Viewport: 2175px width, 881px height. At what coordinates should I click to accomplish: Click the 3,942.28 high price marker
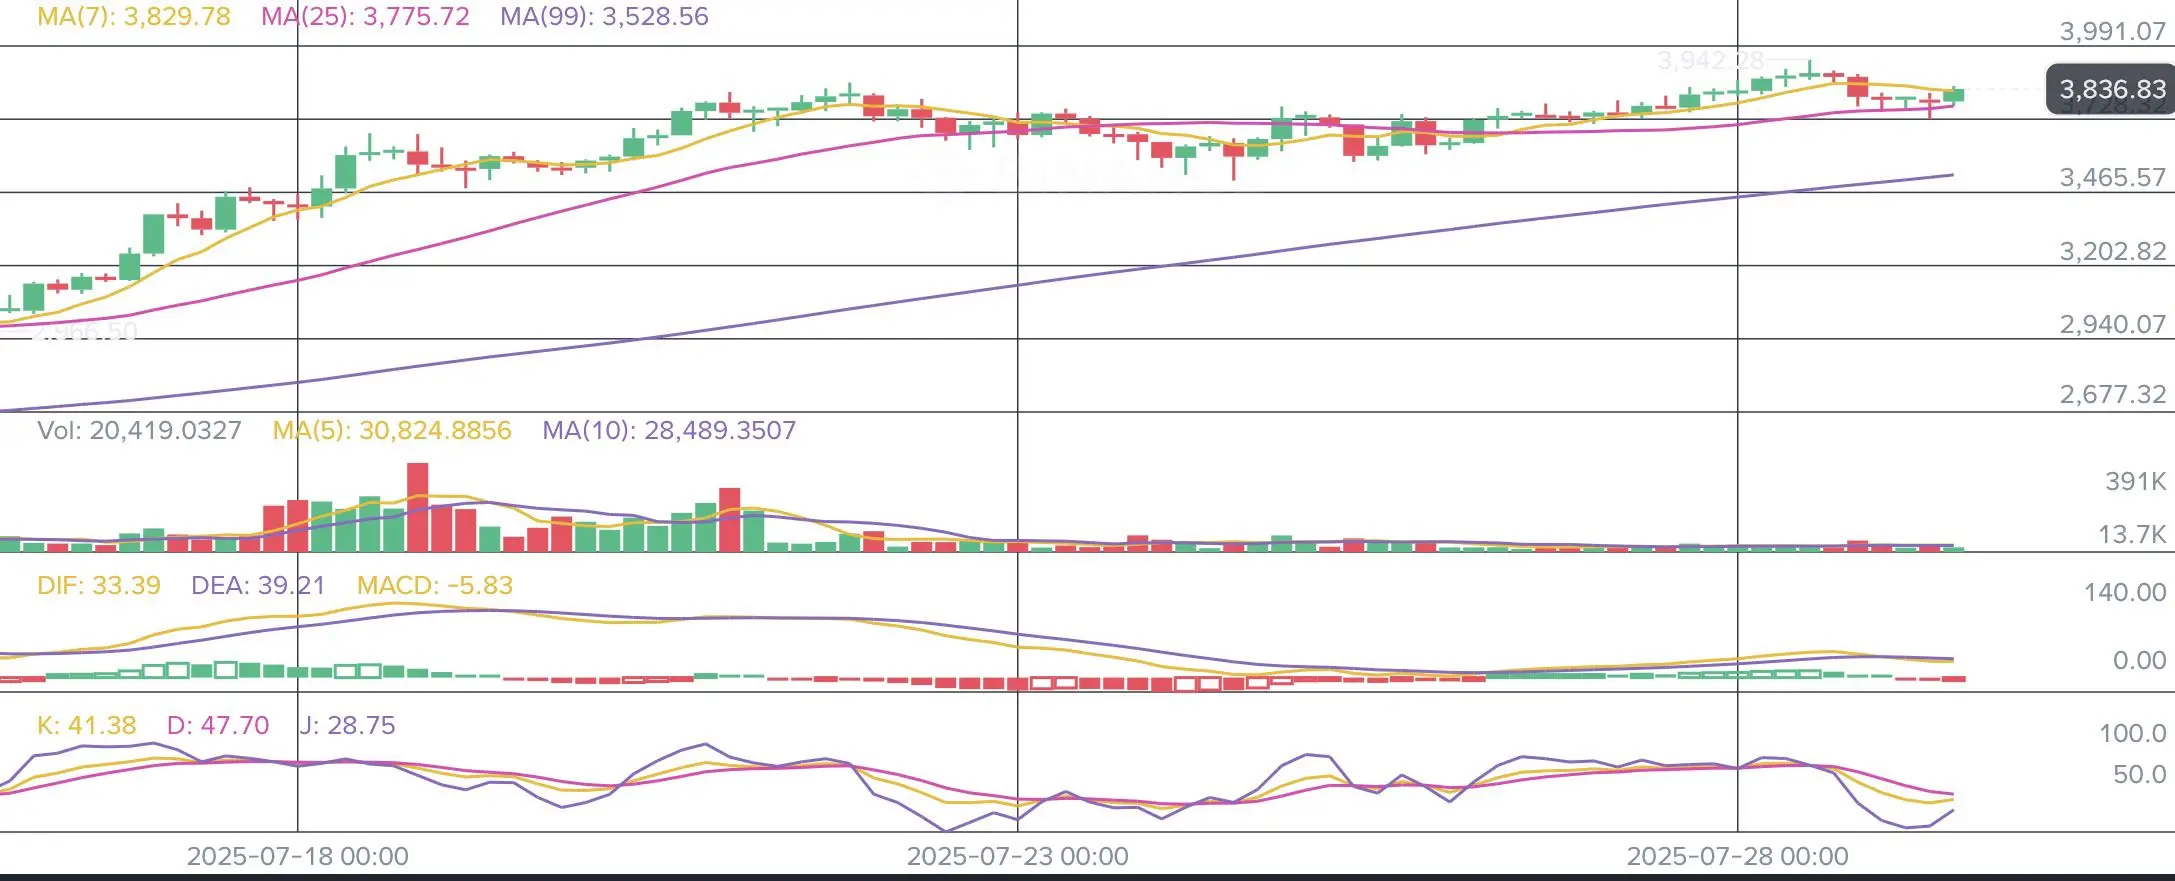coord(1711,61)
